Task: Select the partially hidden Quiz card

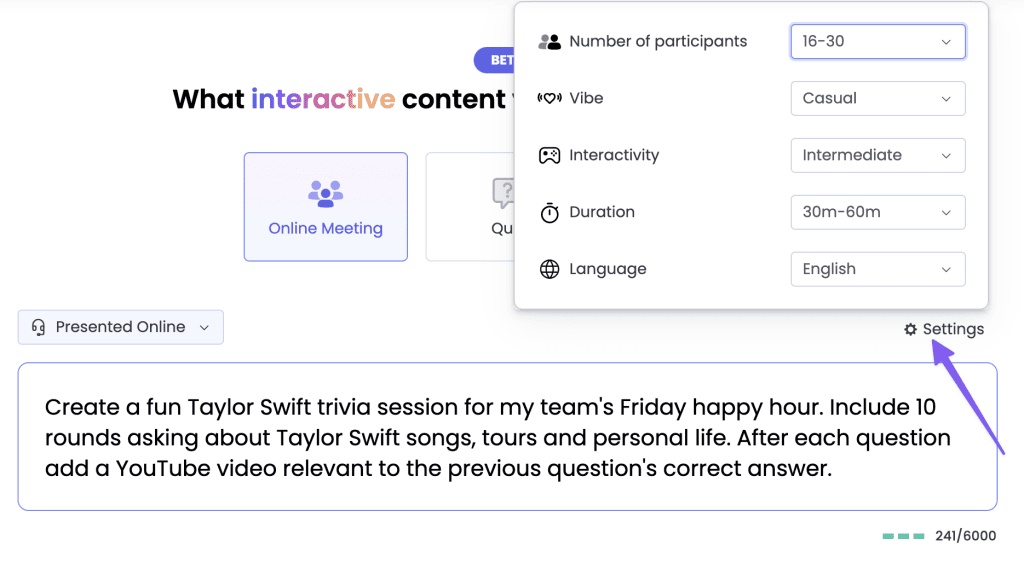Action: coord(470,207)
